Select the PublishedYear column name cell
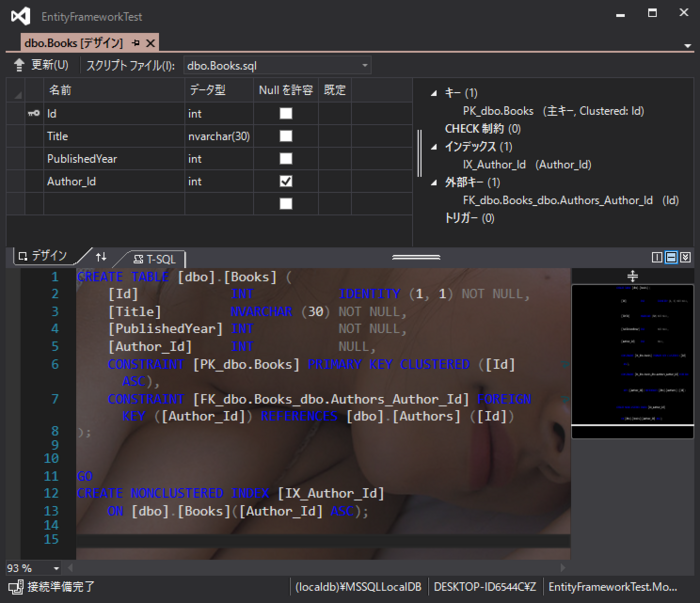Screen dimensions: 700x603 (114, 159)
